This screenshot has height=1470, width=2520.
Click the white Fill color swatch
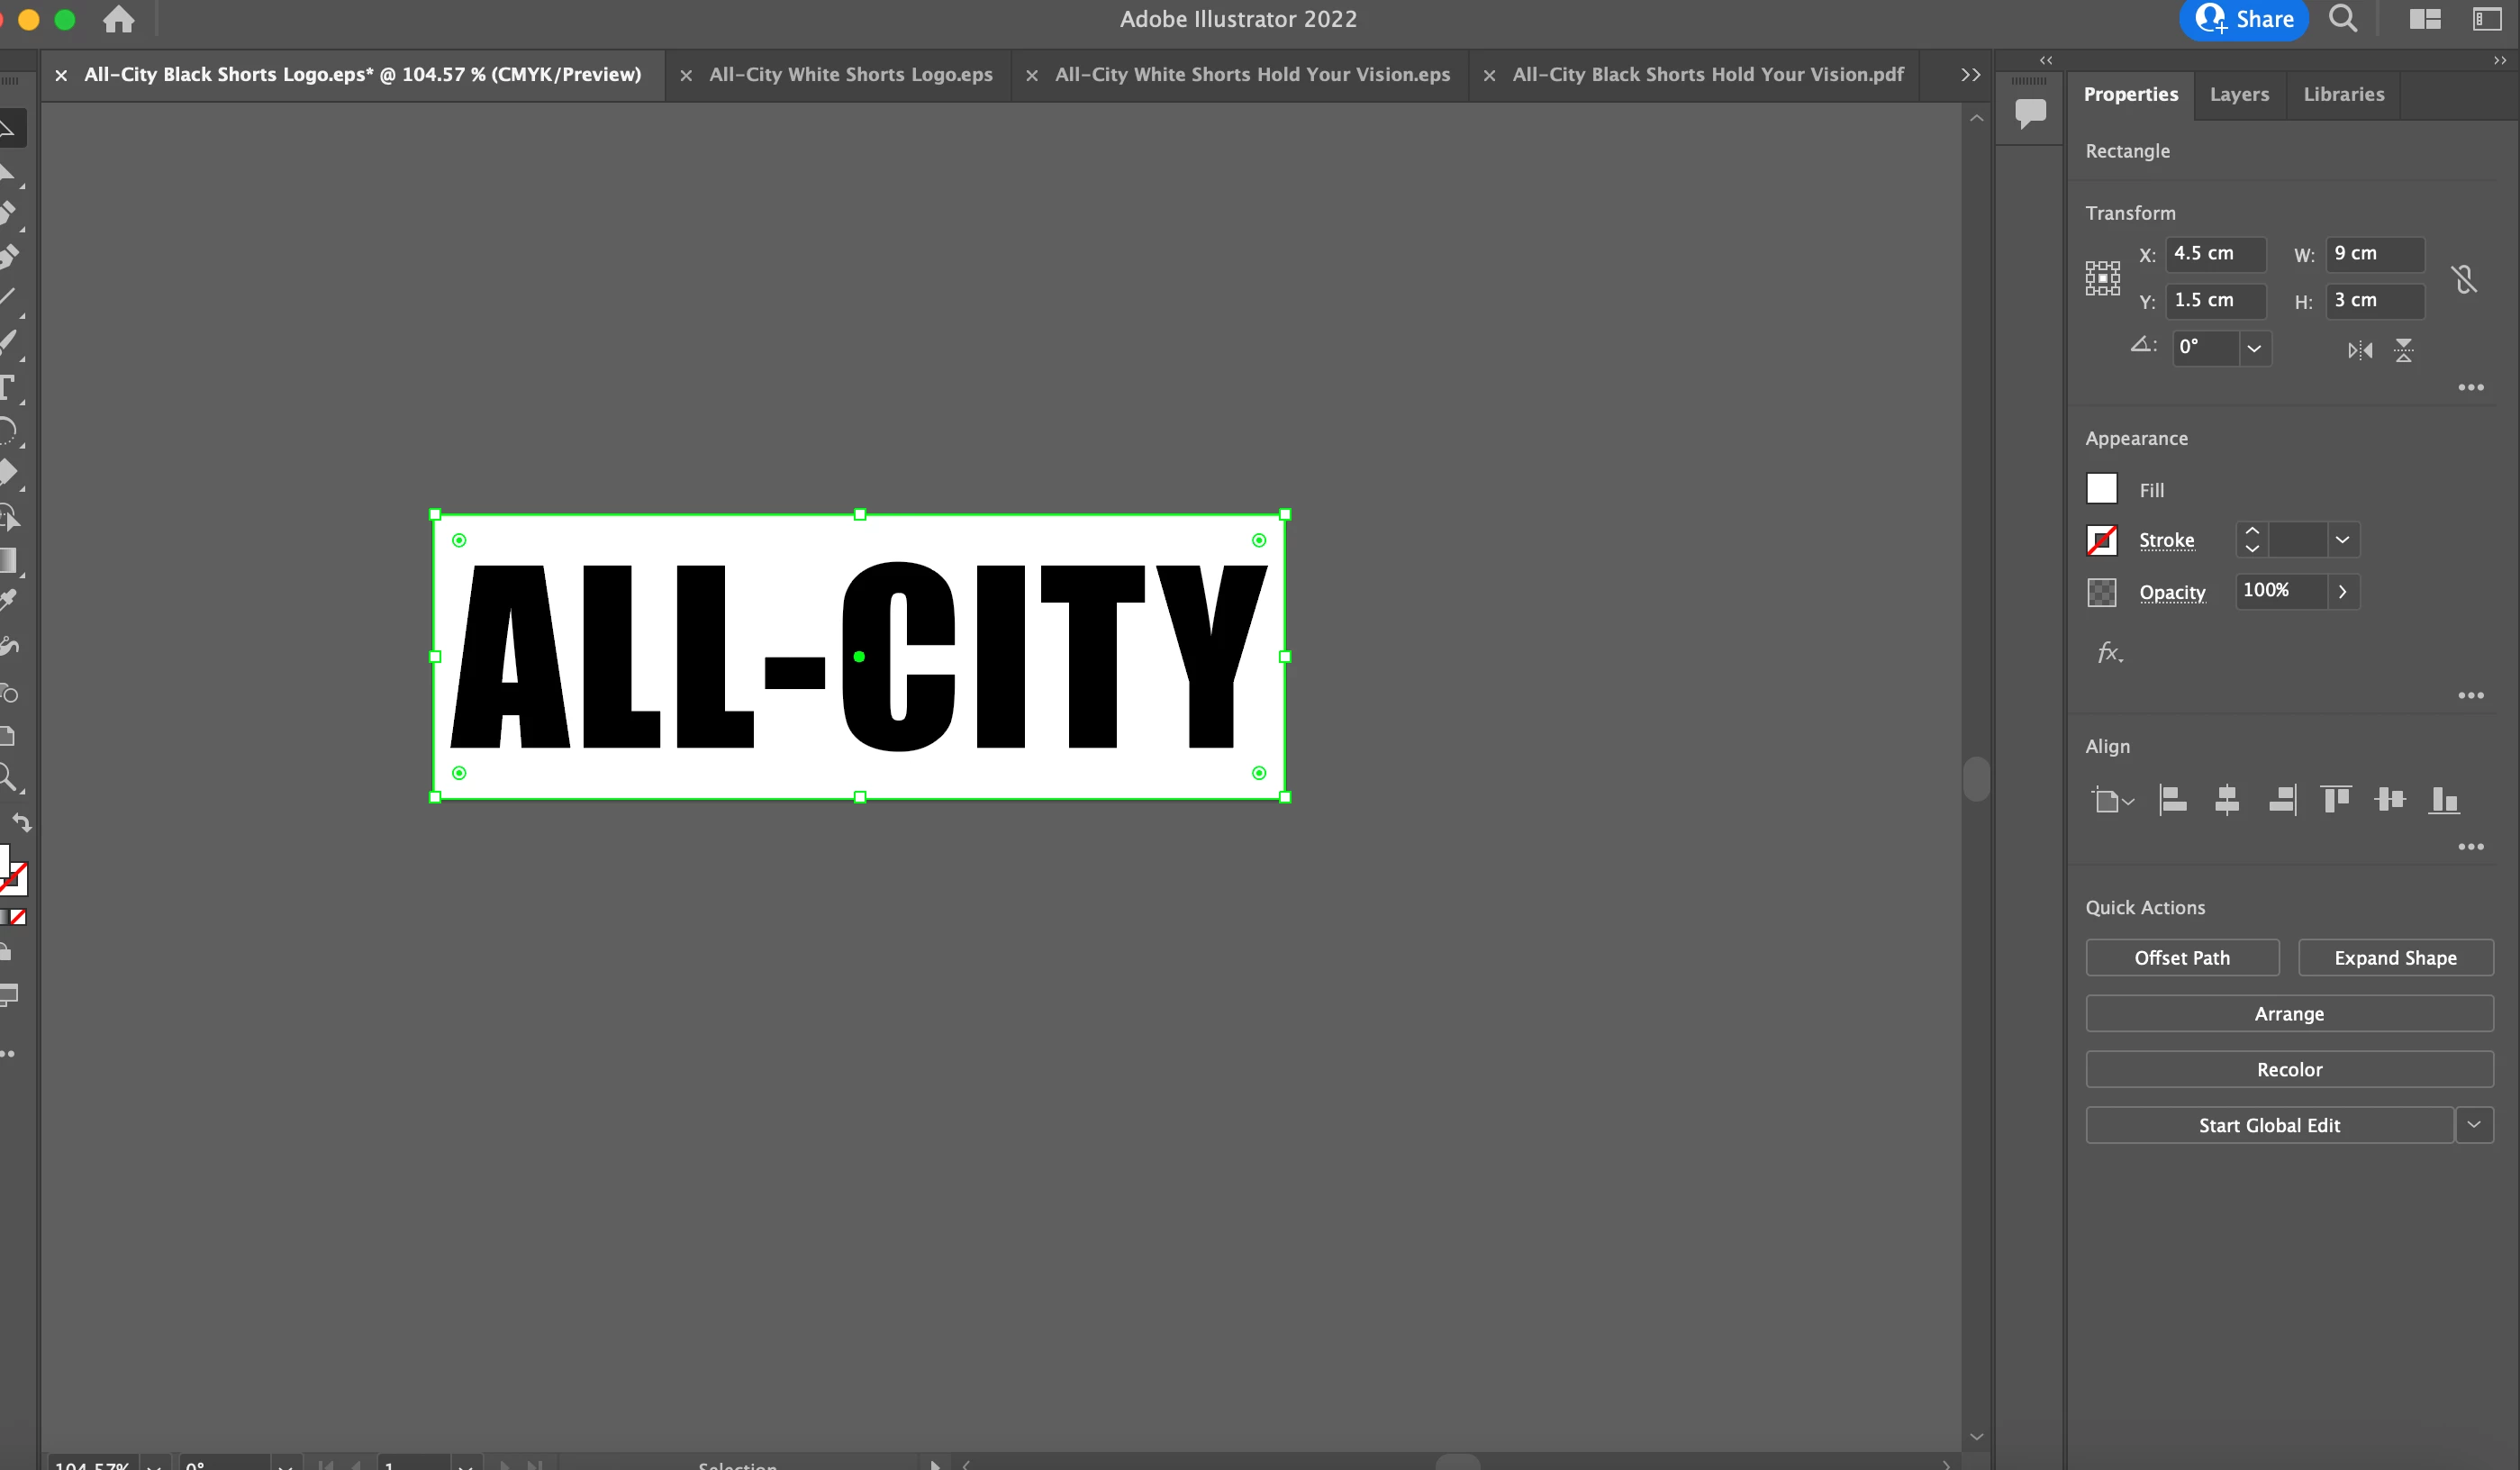point(2101,489)
